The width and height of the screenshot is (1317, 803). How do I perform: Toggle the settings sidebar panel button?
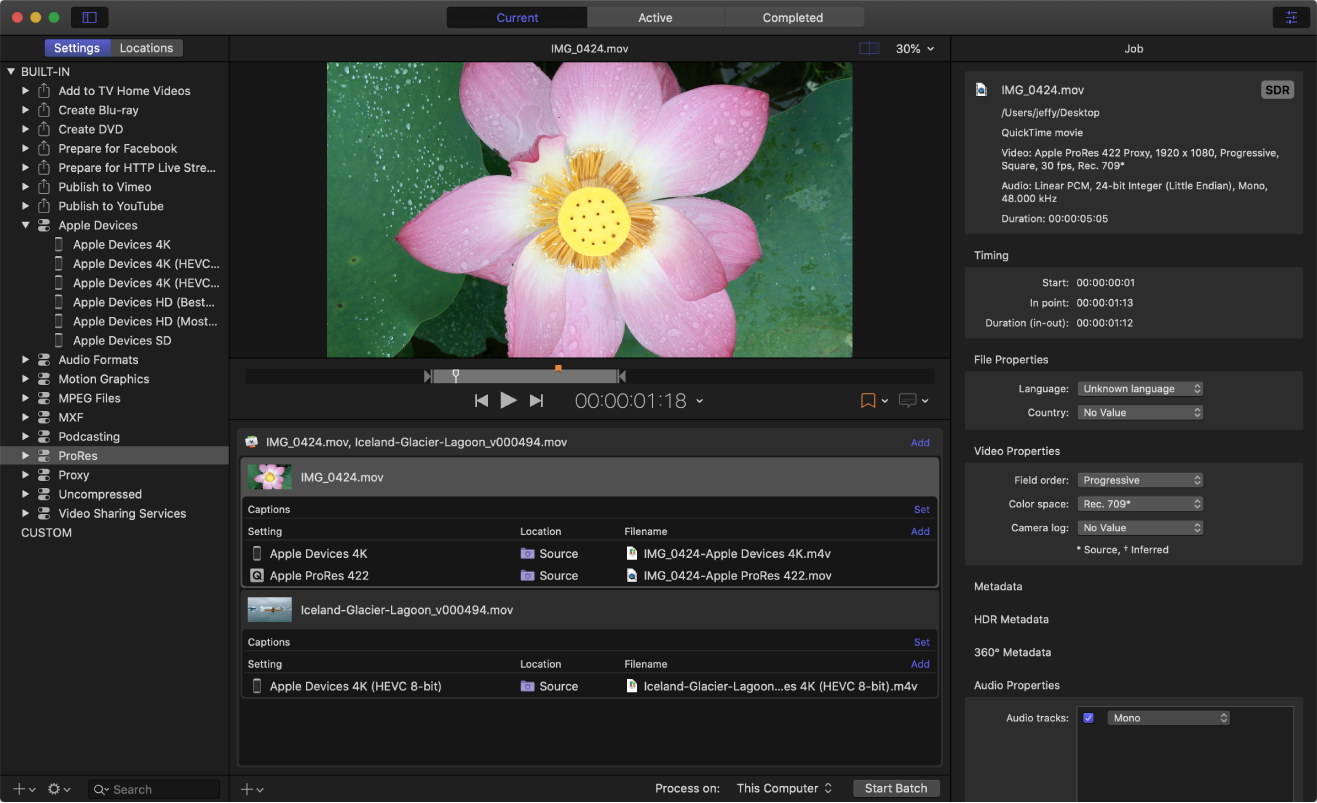click(90, 17)
